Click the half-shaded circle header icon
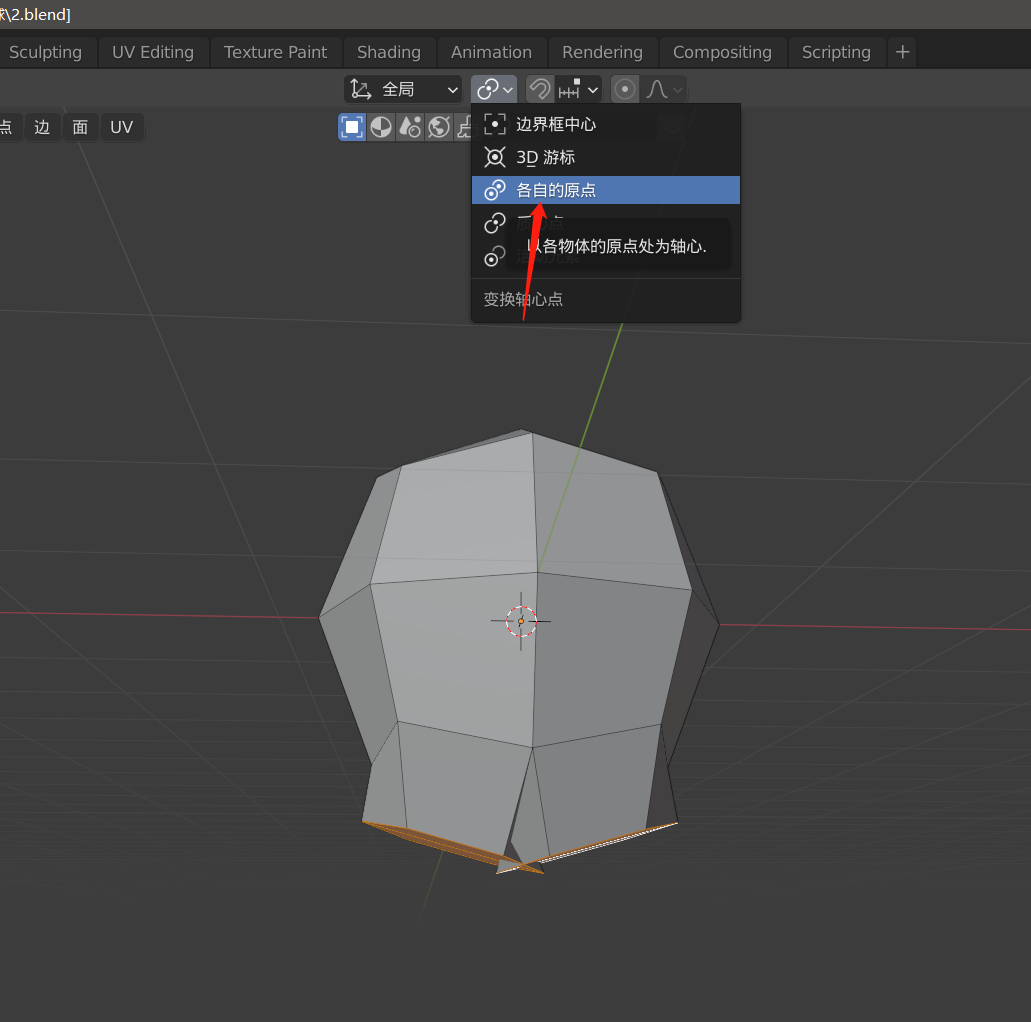Screen dimensions: 1031x1022 coord(381,127)
